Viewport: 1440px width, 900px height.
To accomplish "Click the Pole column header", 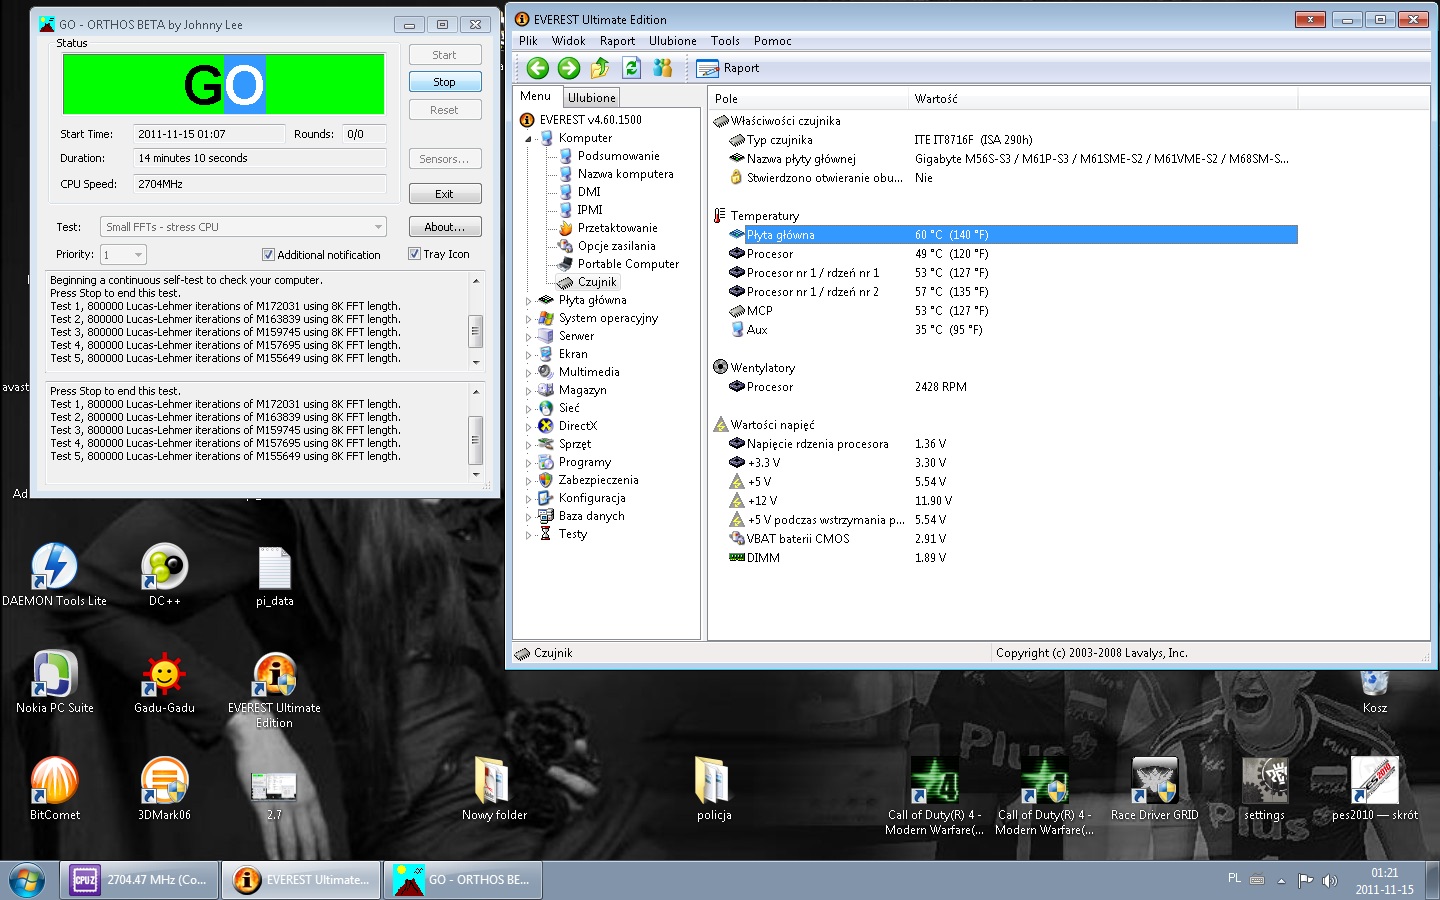I will pos(808,99).
